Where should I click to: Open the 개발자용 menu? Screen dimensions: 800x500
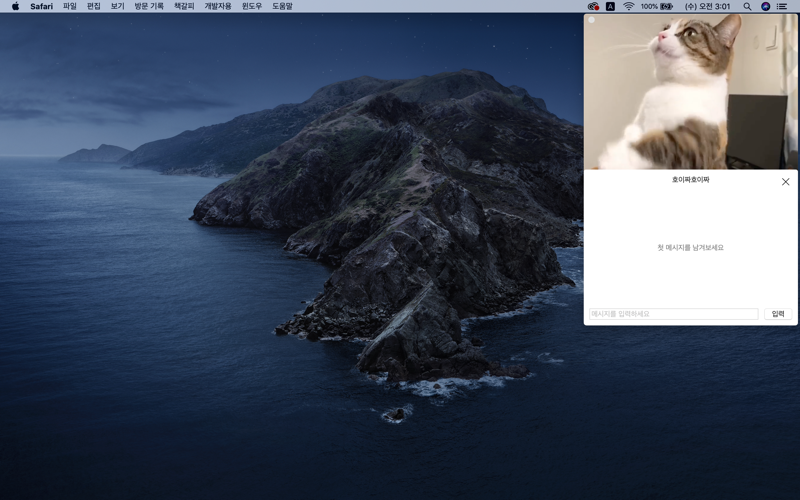tap(218, 6)
